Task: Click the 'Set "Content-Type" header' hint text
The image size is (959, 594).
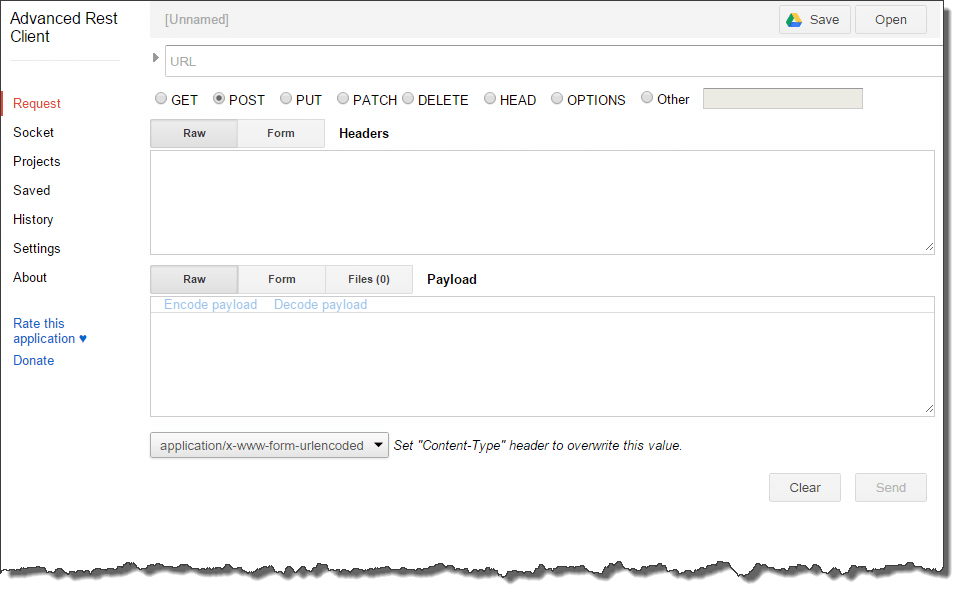Action: point(538,445)
